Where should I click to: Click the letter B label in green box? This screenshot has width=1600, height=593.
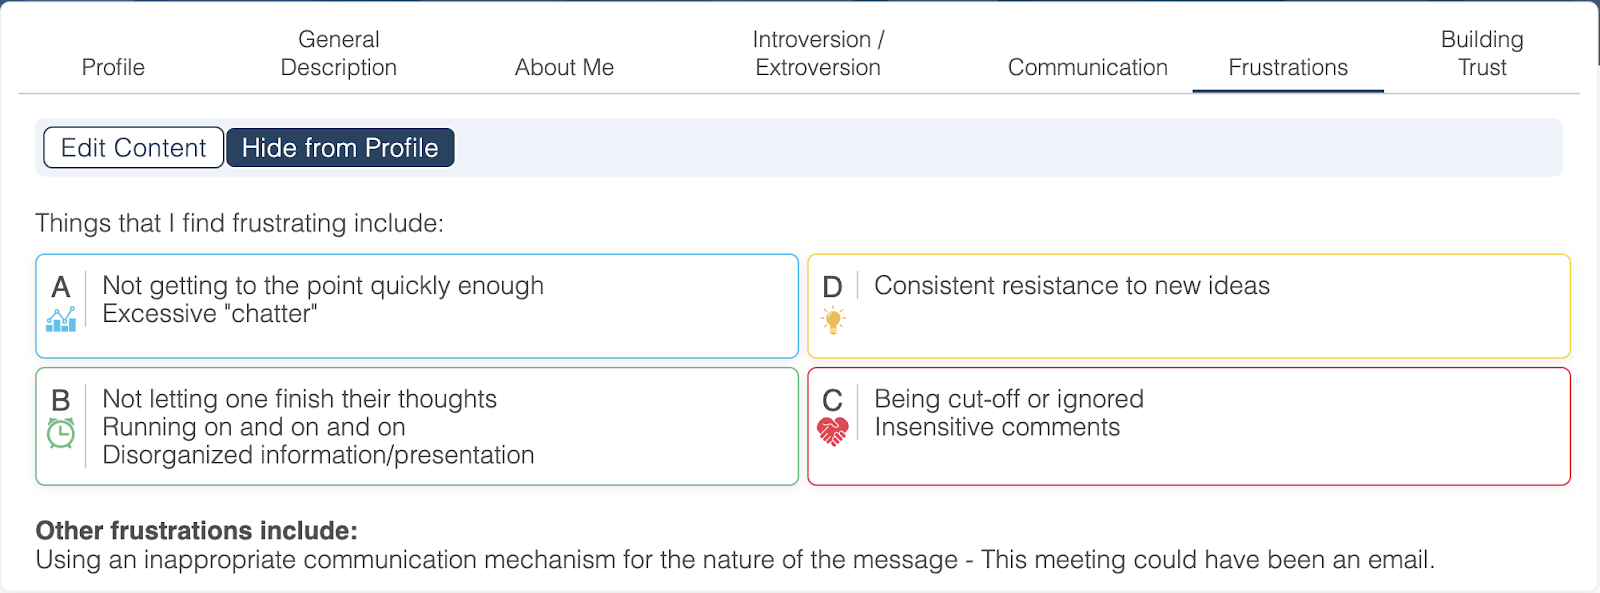click(61, 400)
